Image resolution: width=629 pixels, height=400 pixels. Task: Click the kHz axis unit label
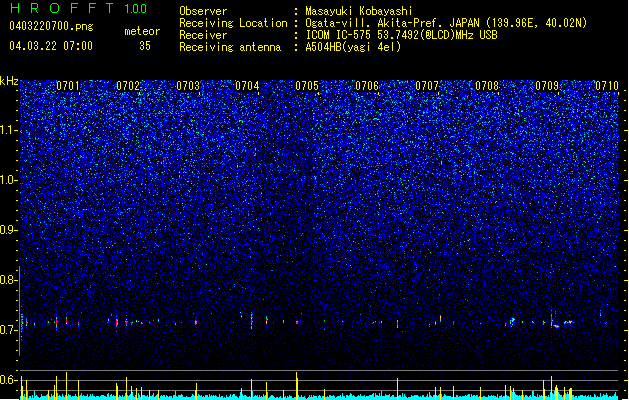(x=9, y=81)
